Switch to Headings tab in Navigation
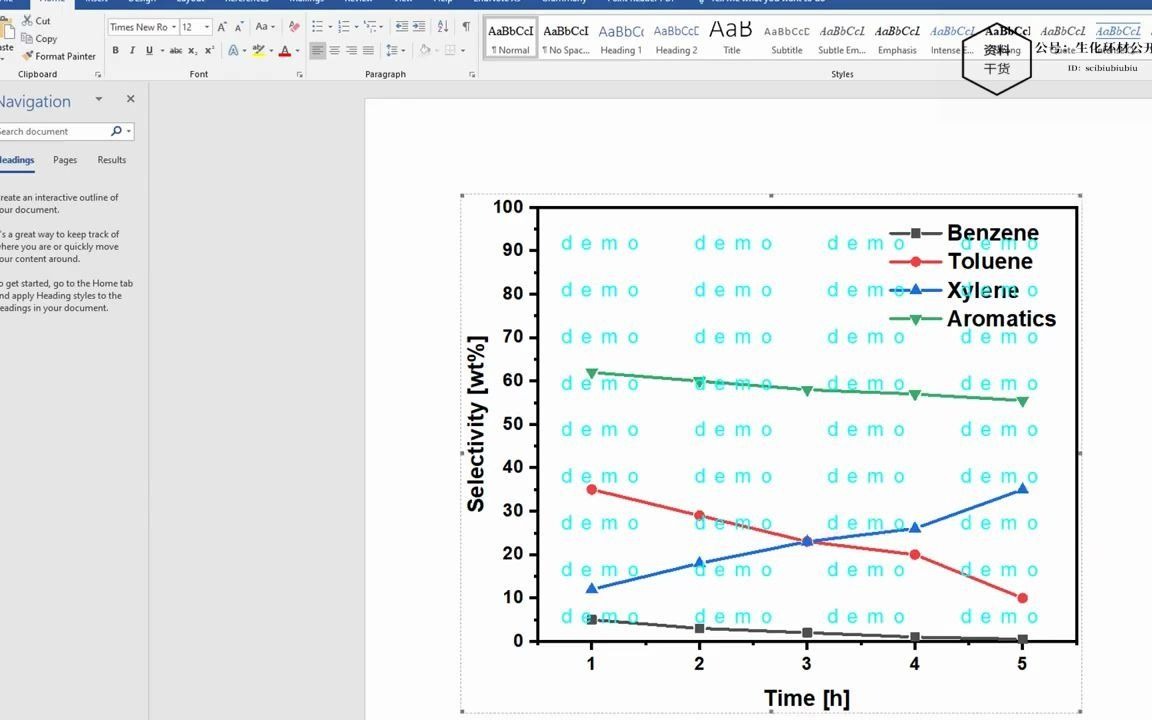The image size is (1152, 720). [x=16, y=160]
